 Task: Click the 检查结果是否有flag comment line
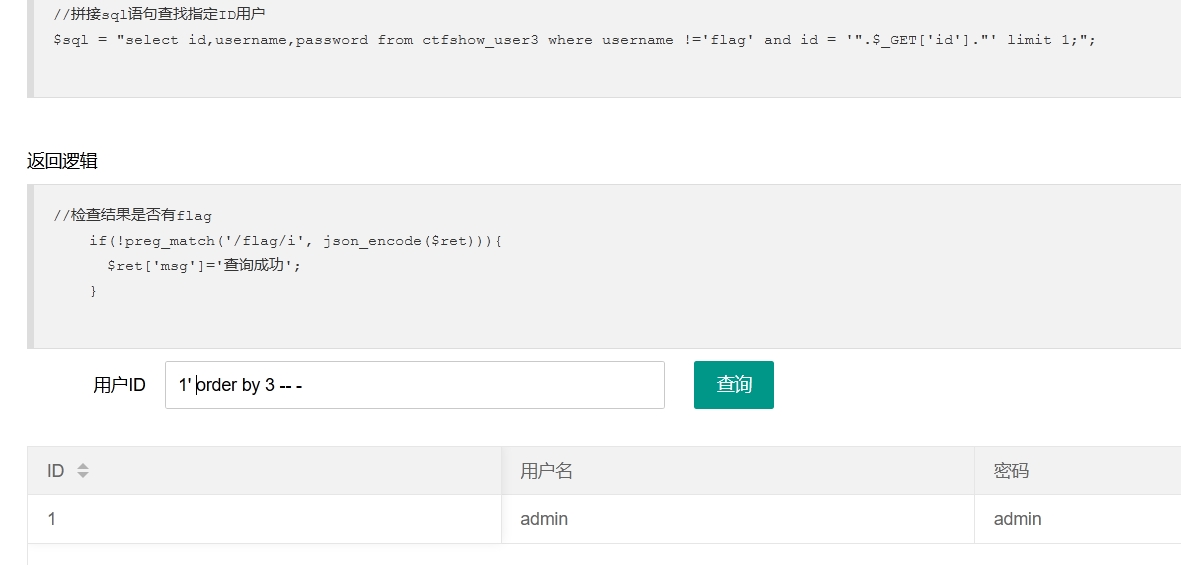[133, 215]
